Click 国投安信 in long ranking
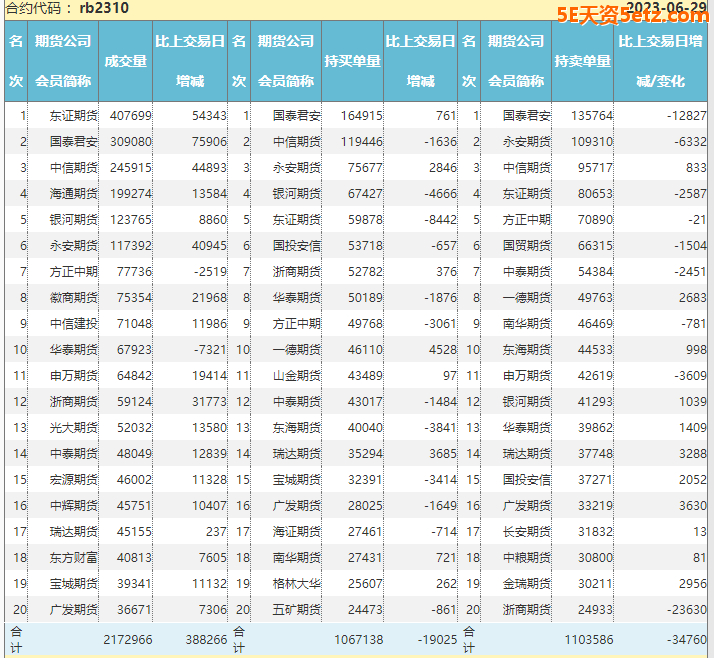 coord(296,245)
